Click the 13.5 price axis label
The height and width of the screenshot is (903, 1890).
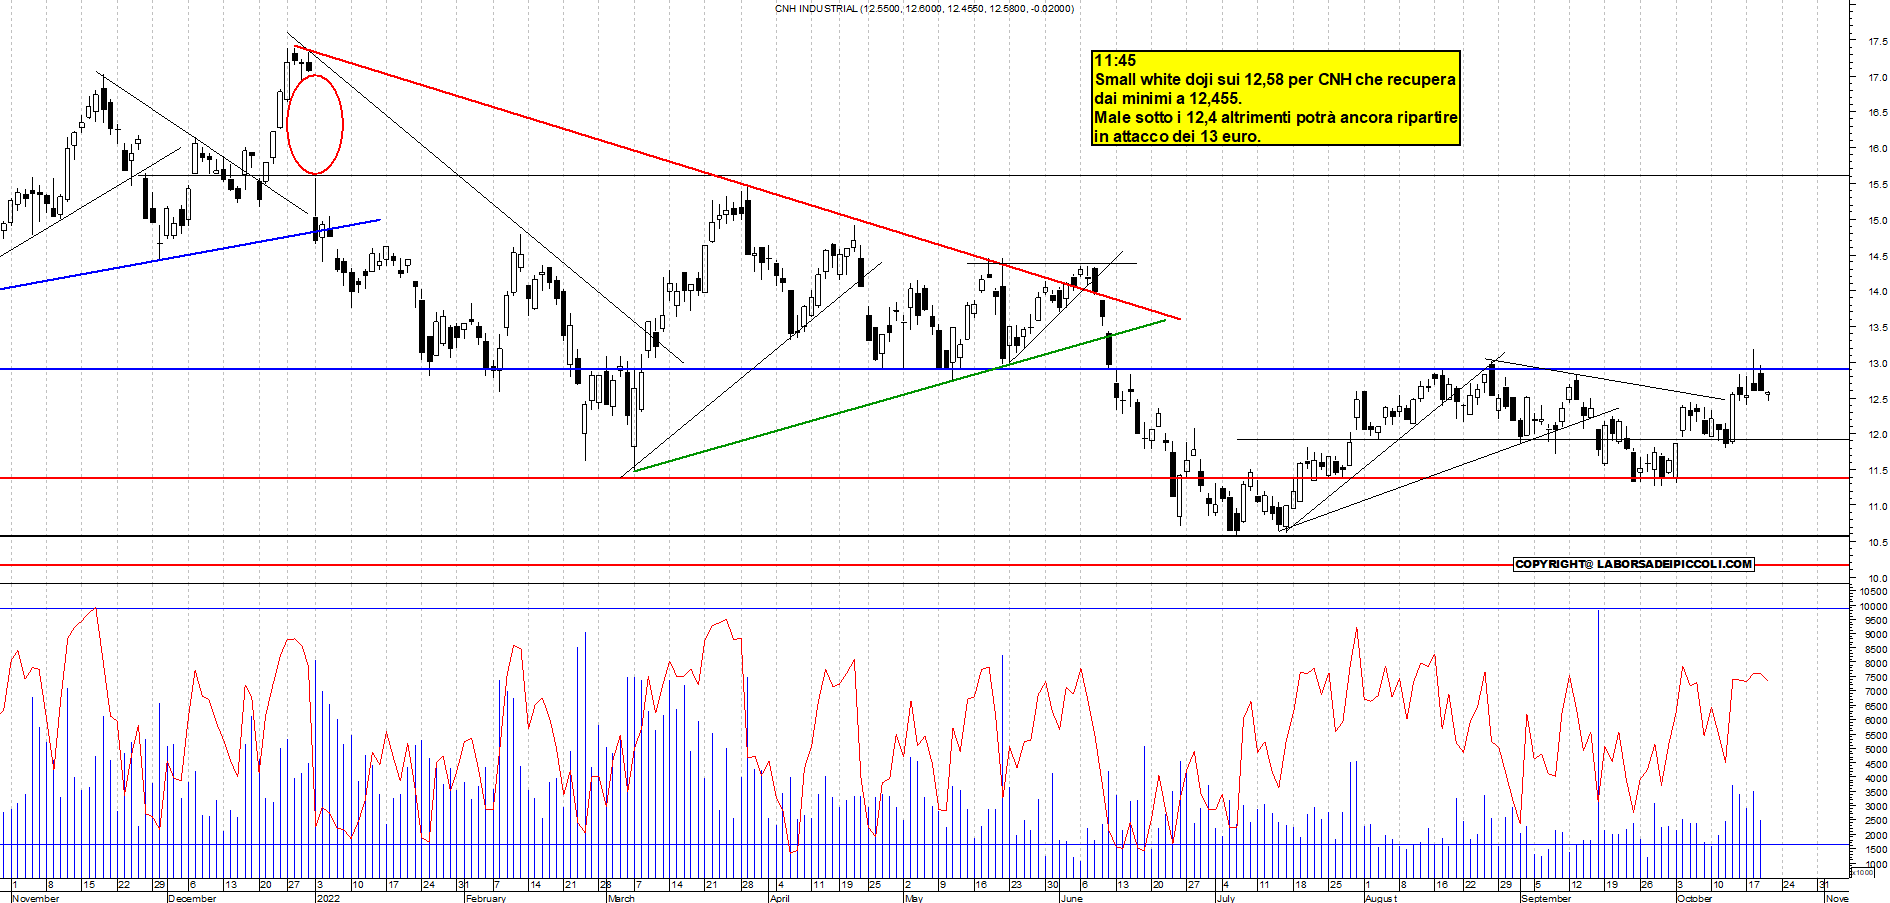pyautogui.click(x=1877, y=328)
